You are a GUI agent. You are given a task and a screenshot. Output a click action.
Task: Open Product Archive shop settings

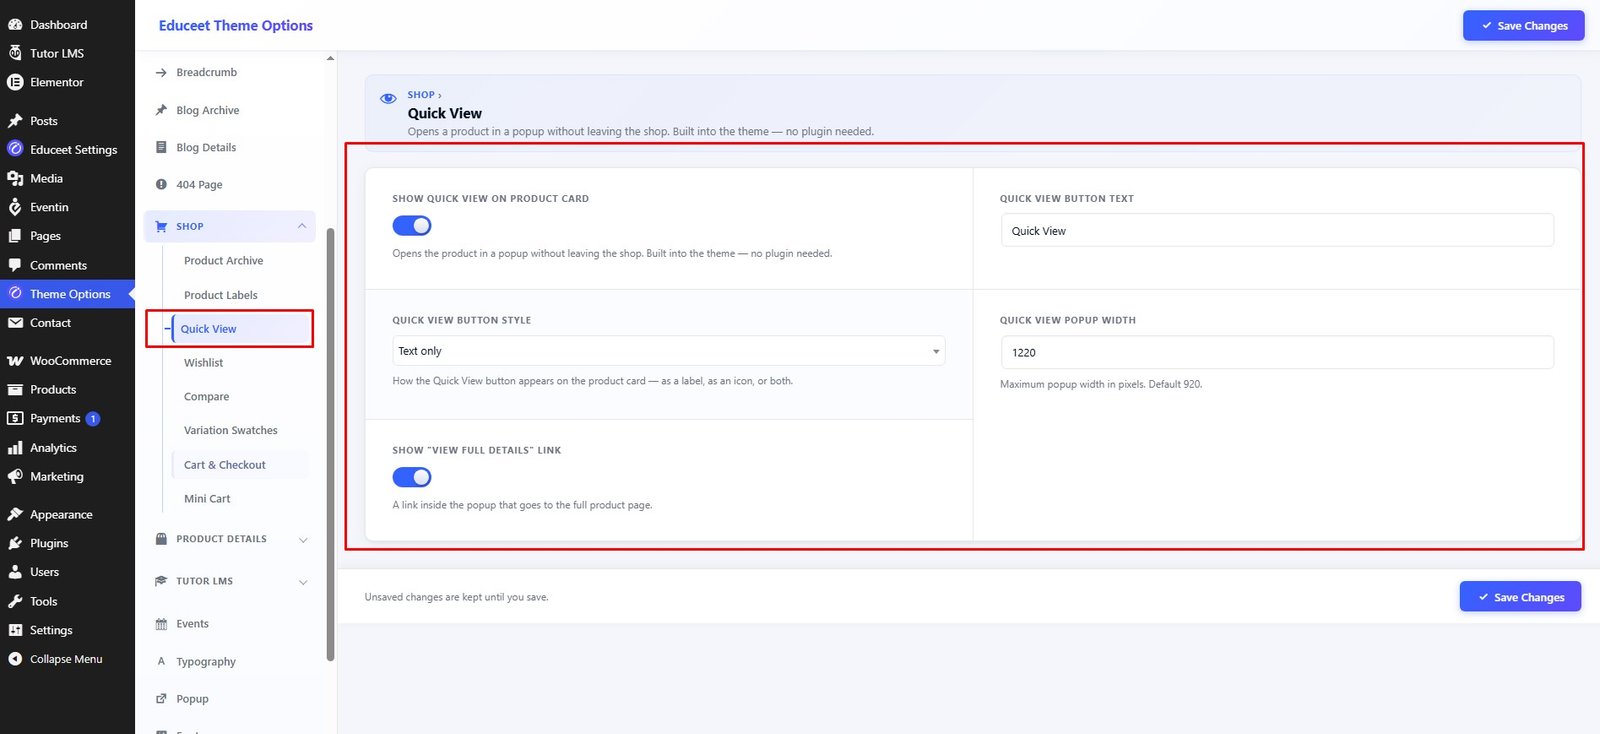tap(223, 261)
